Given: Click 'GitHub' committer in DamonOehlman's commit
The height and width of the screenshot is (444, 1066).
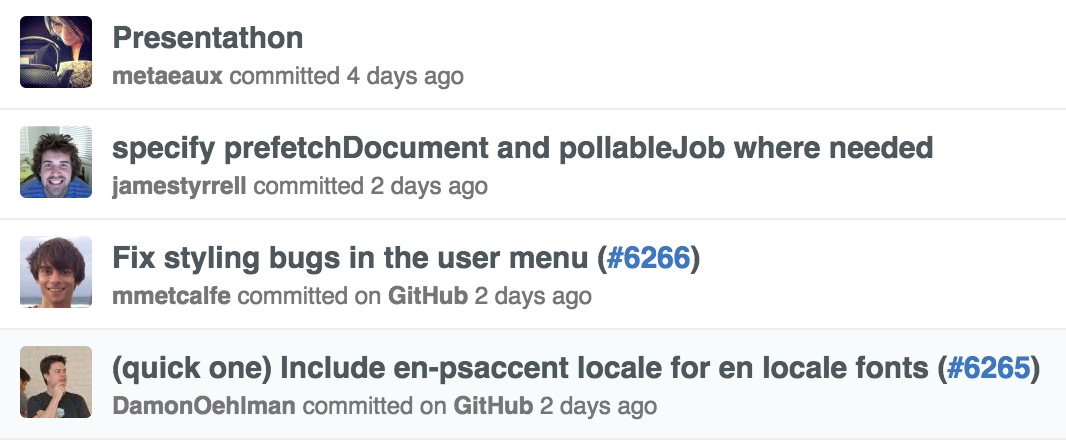Looking at the screenshot, I should coord(493,406).
